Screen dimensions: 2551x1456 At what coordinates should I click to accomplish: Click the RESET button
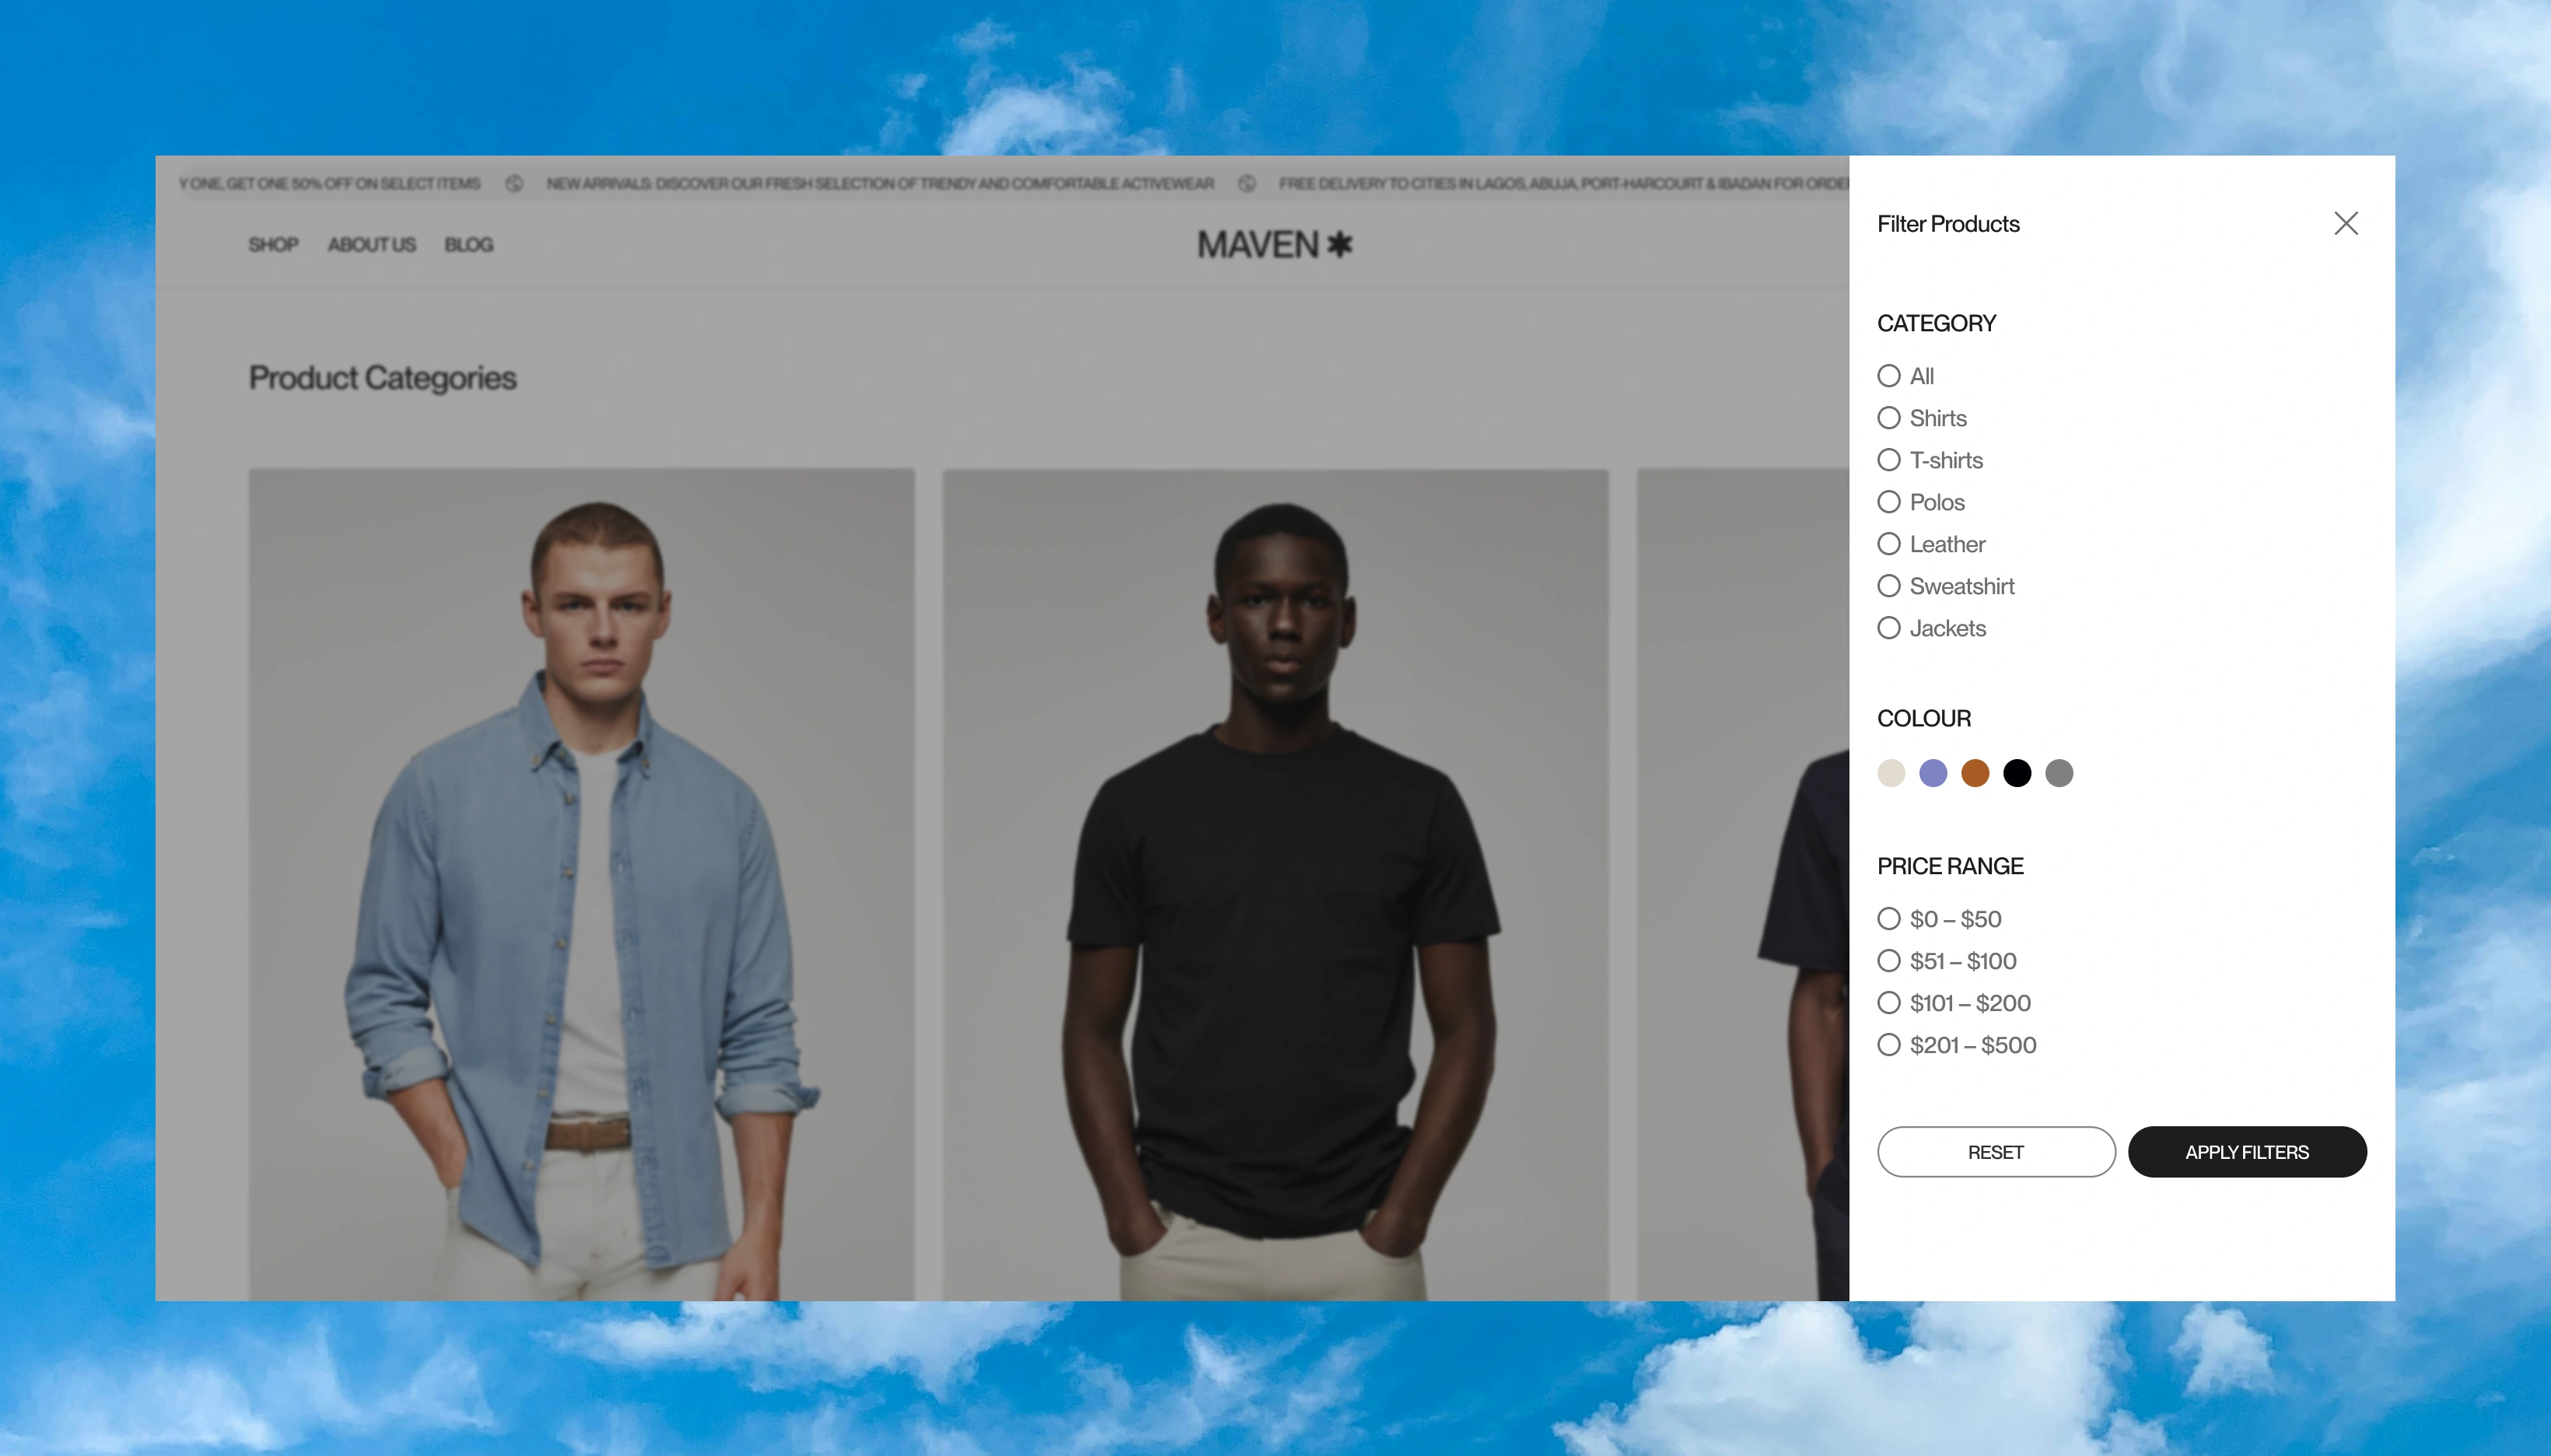(x=1995, y=1152)
